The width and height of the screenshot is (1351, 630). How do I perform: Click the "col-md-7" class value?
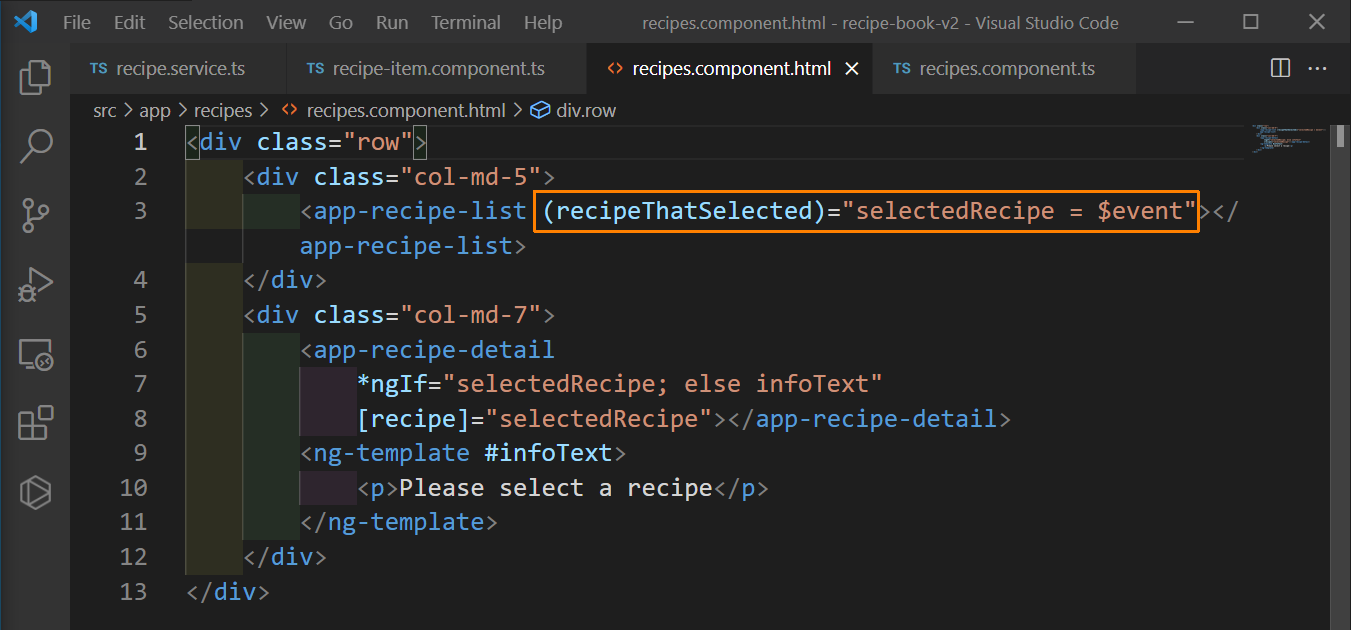470,315
